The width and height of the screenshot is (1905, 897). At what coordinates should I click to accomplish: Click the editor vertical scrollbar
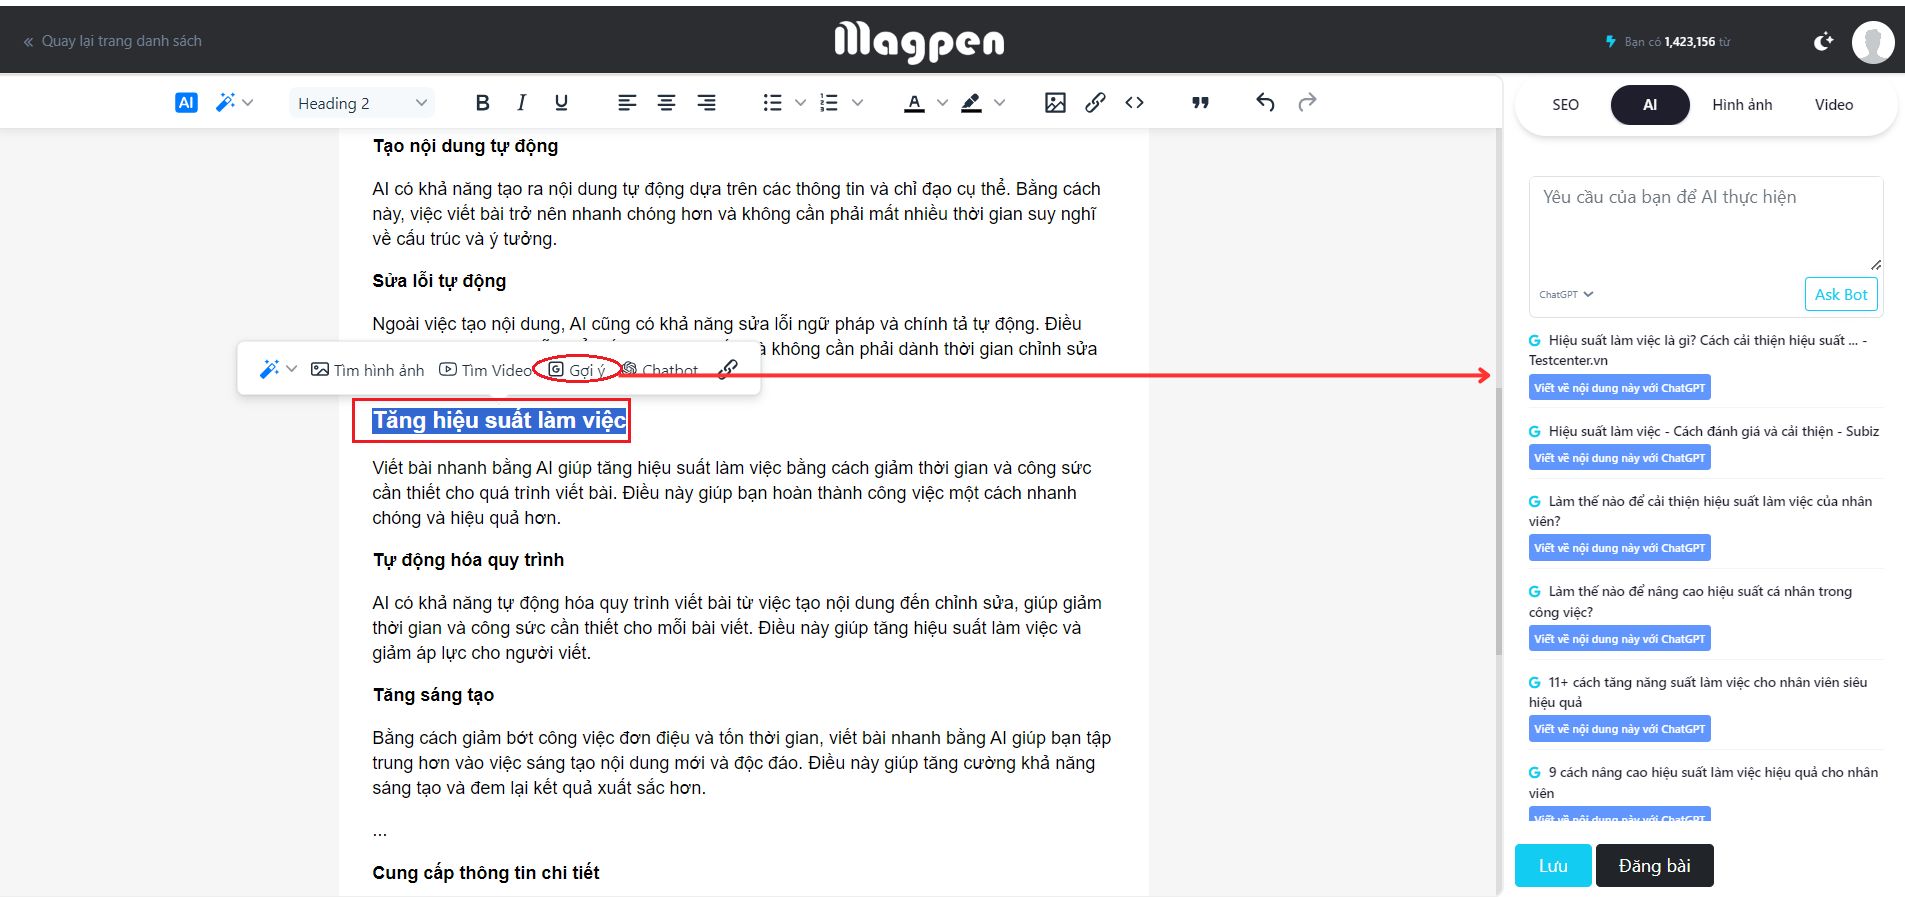pos(1499,520)
